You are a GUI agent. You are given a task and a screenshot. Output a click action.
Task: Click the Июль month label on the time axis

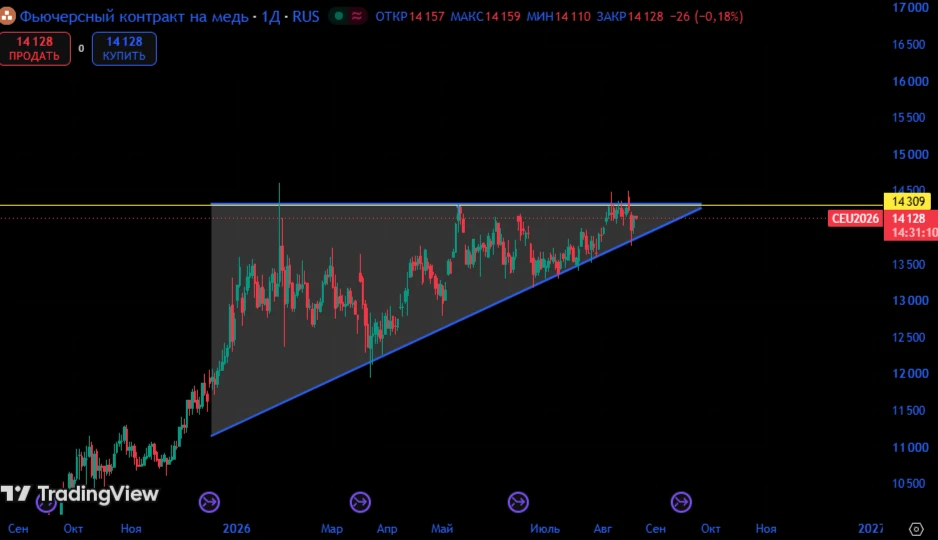545,529
